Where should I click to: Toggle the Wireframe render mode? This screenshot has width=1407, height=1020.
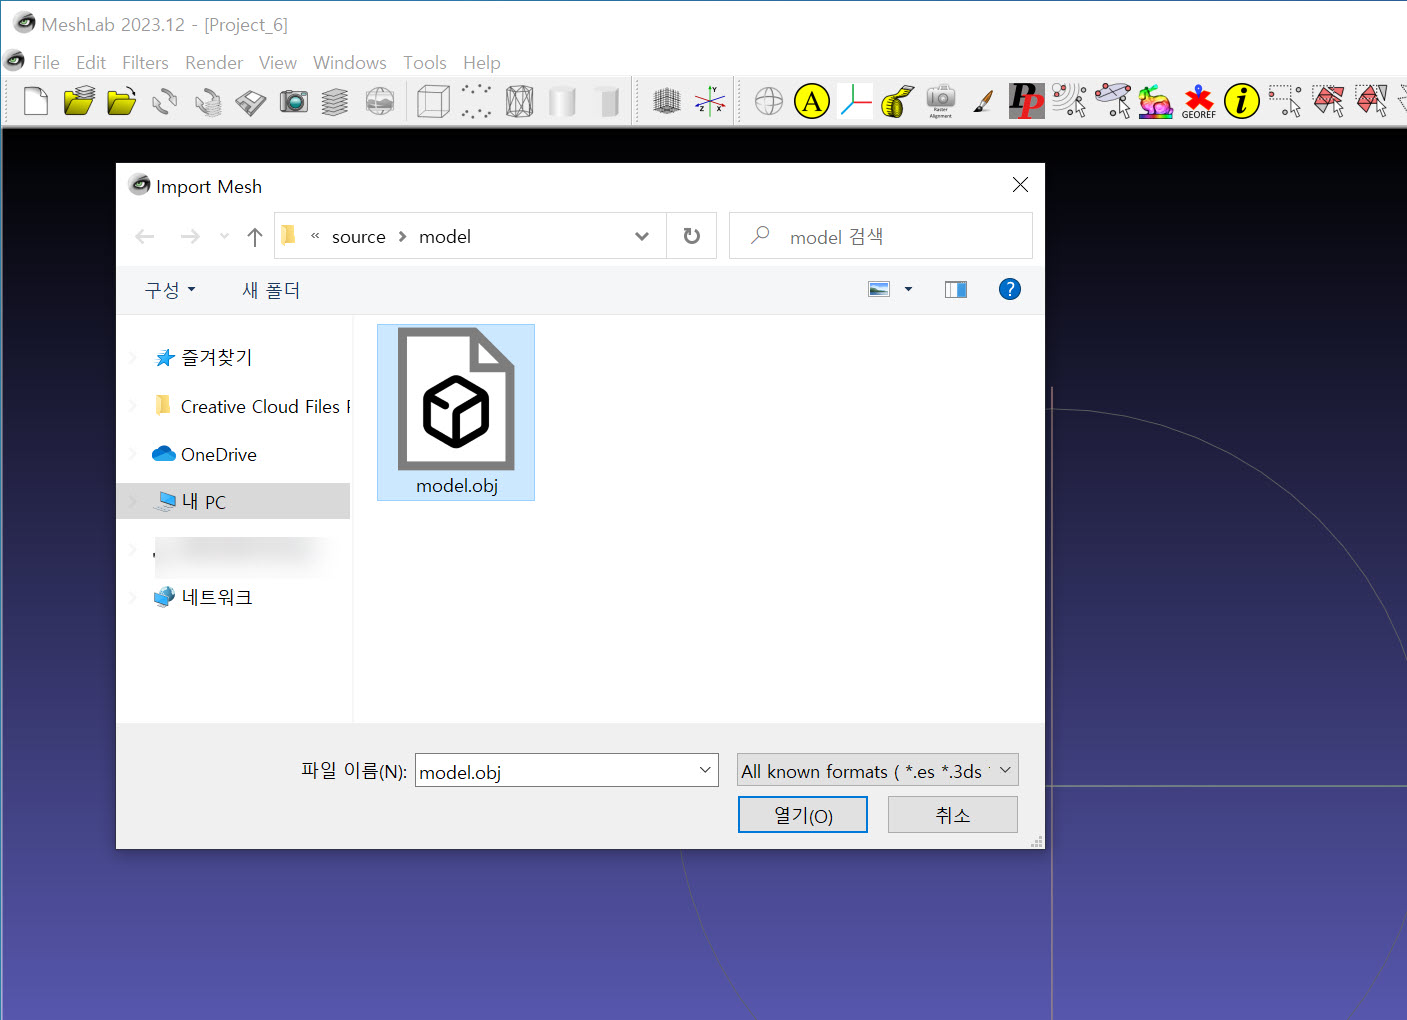[519, 101]
